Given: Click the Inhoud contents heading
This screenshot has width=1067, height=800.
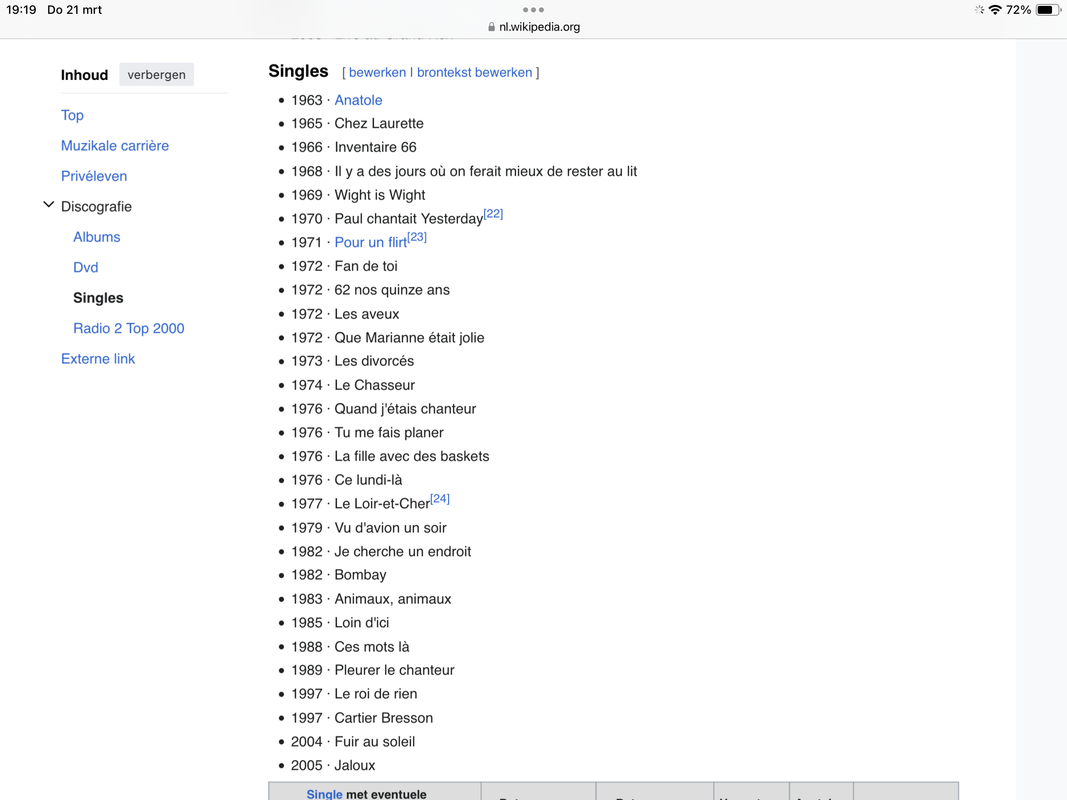Looking at the screenshot, I should (84, 75).
